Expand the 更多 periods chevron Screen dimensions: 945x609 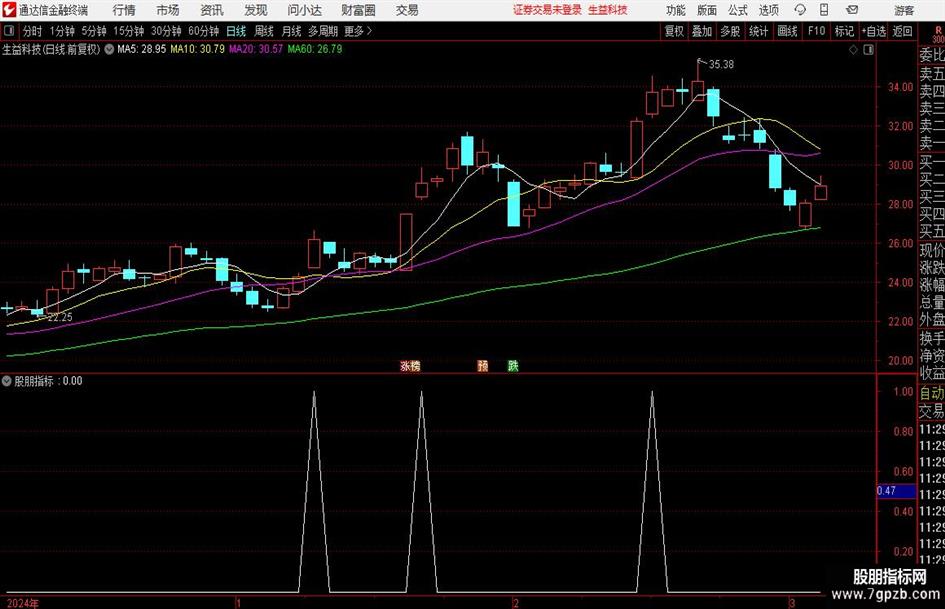click(369, 31)
